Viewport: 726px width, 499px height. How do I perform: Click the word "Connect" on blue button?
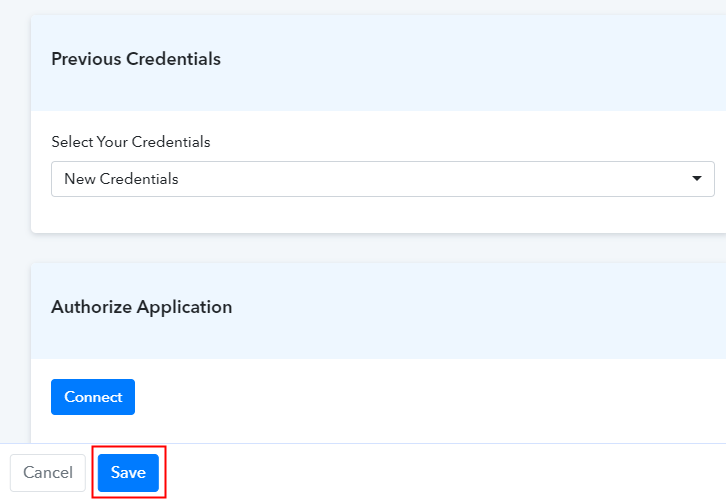coord(93,397)
